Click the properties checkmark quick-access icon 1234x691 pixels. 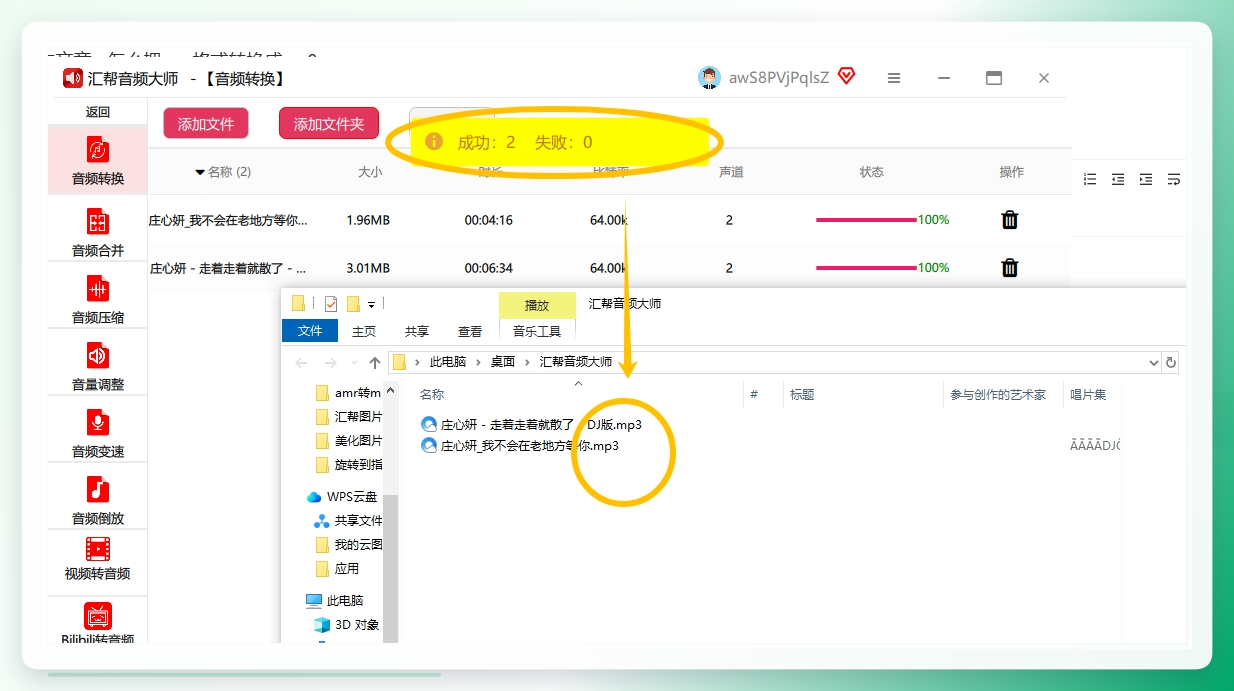[331, 304]
